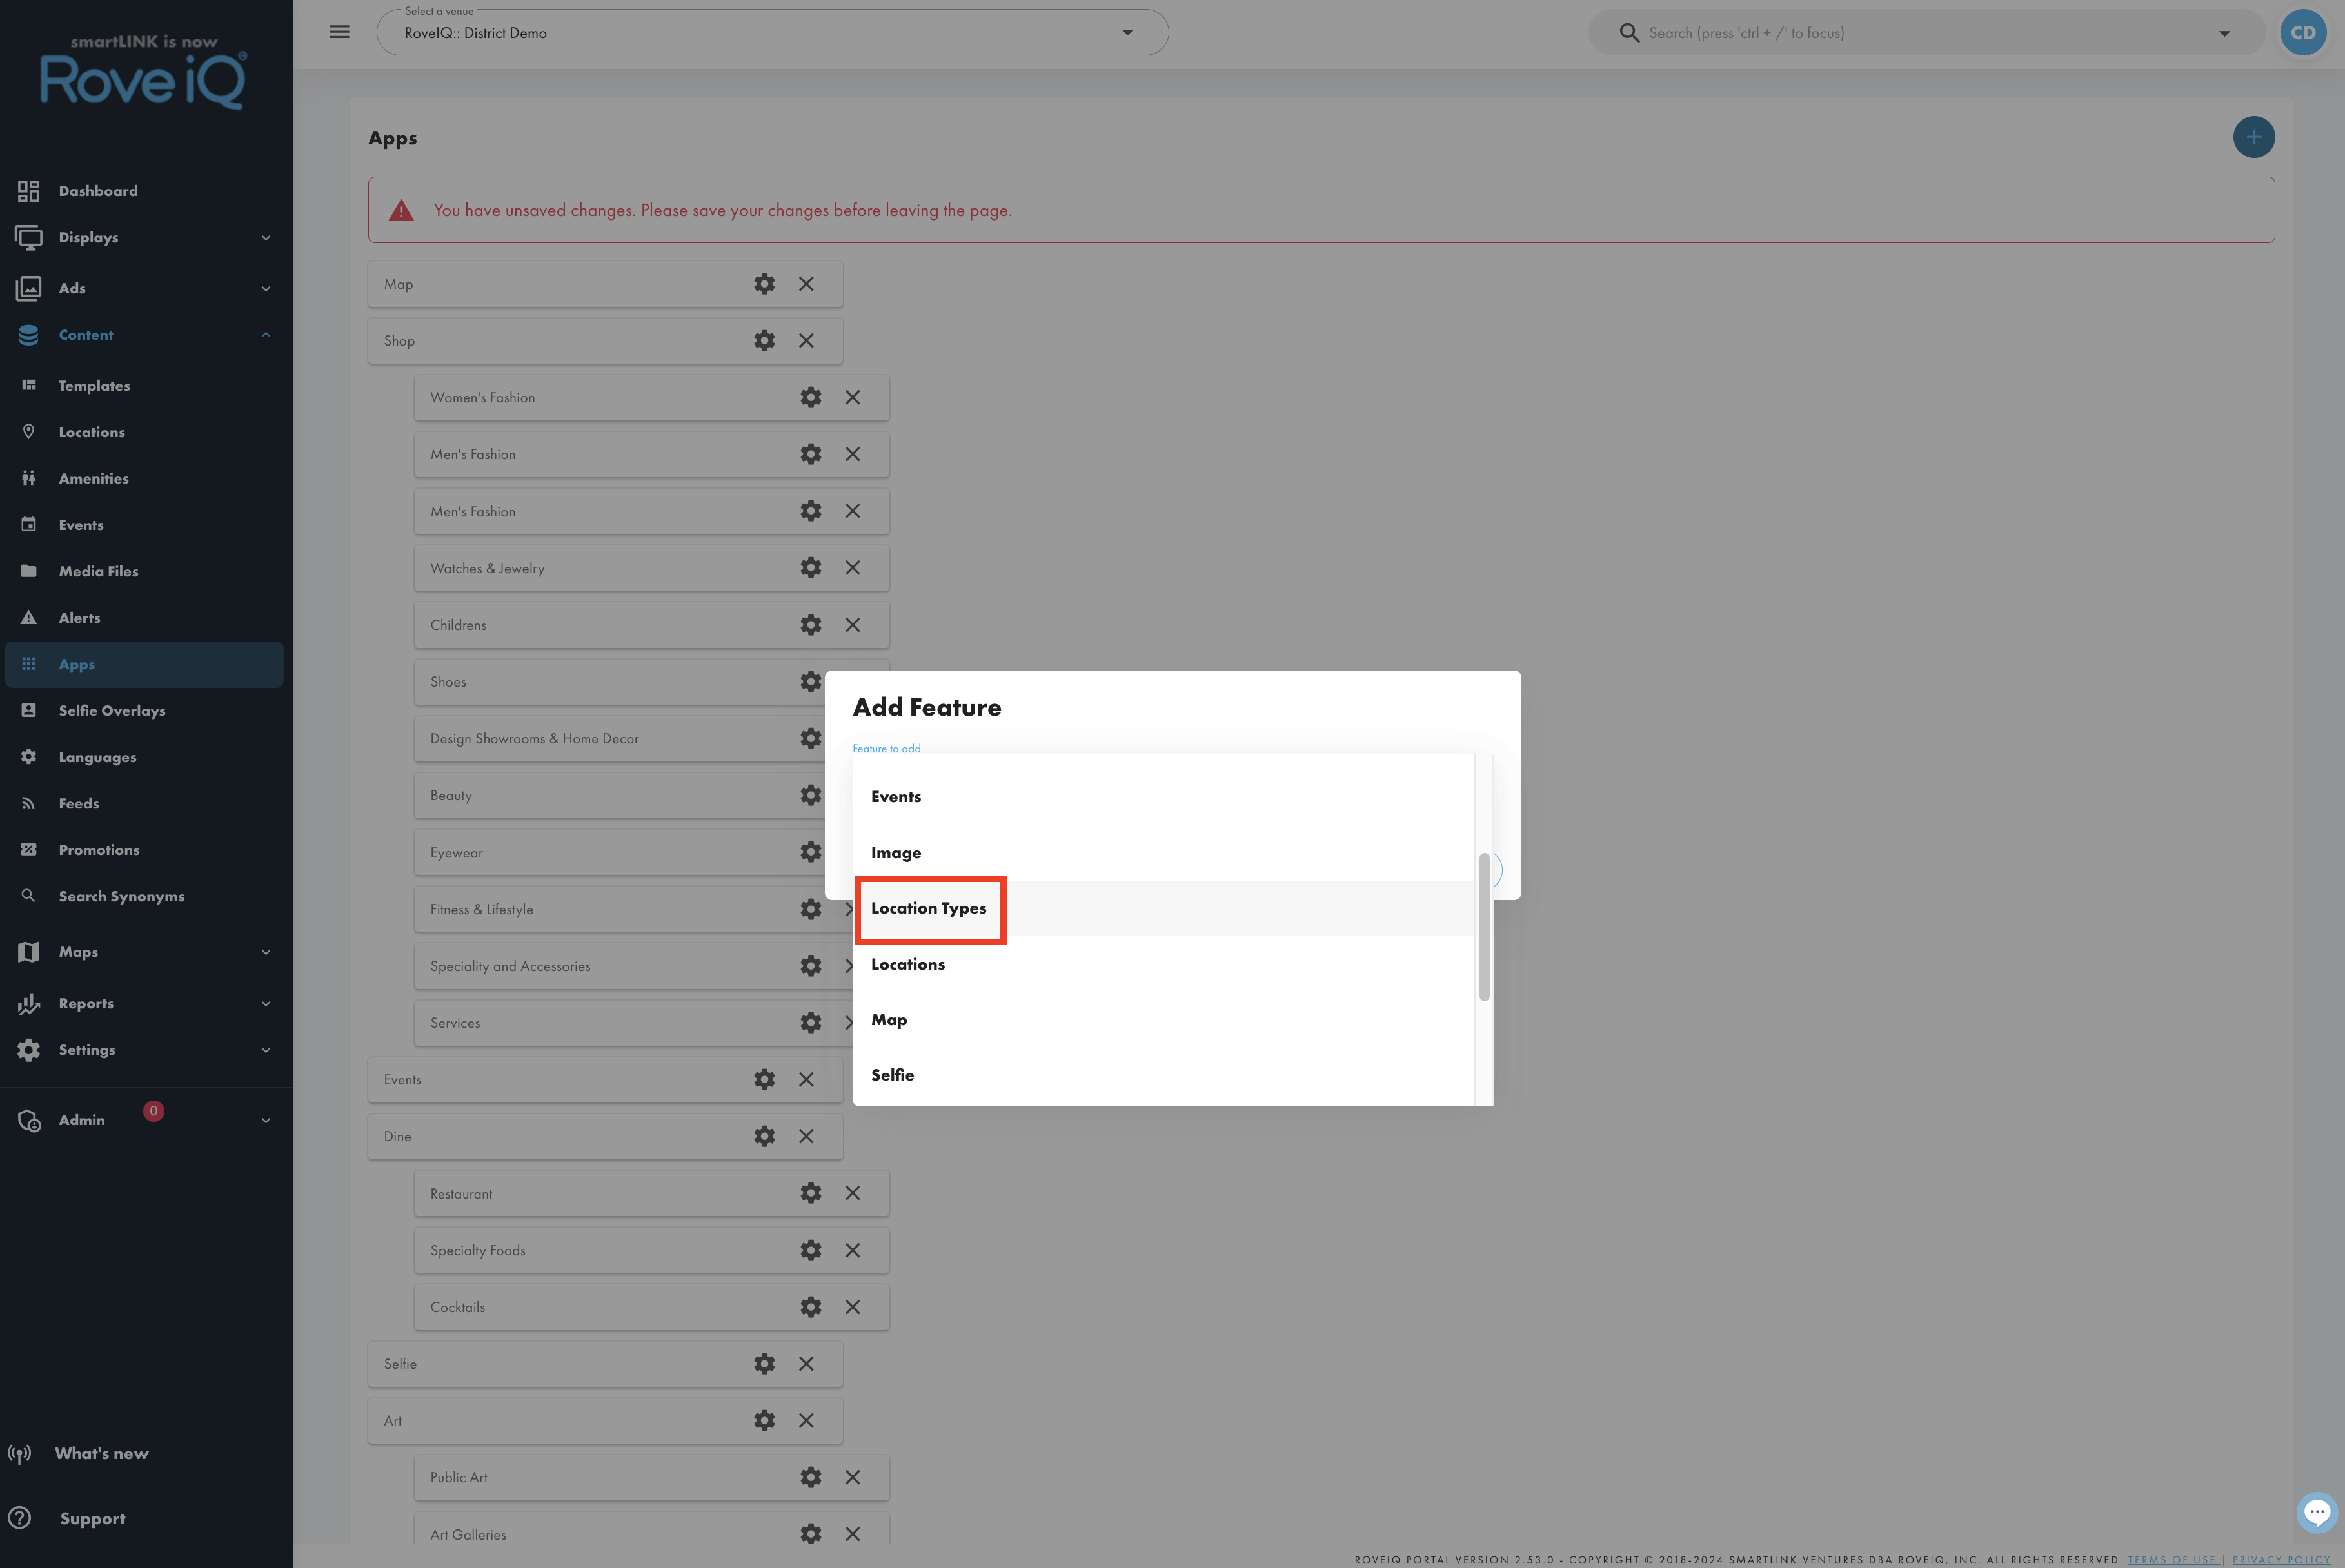Remove the Cocktails row
2345x1568 pixels.
click(852, 1307)
